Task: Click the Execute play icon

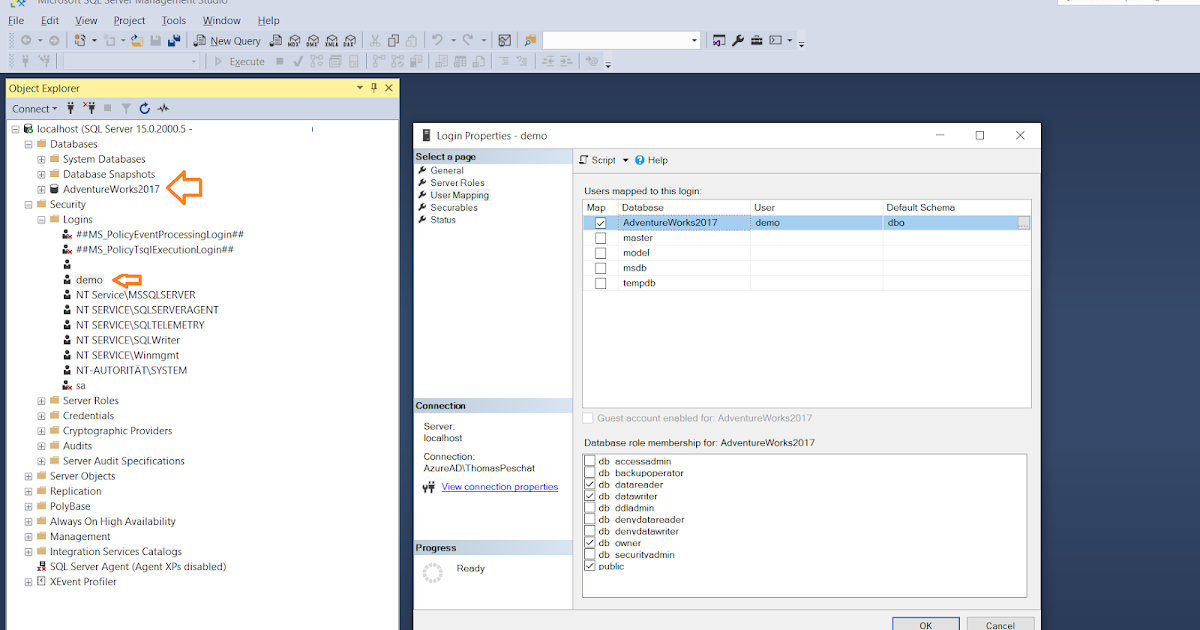Action: point(220,61)
